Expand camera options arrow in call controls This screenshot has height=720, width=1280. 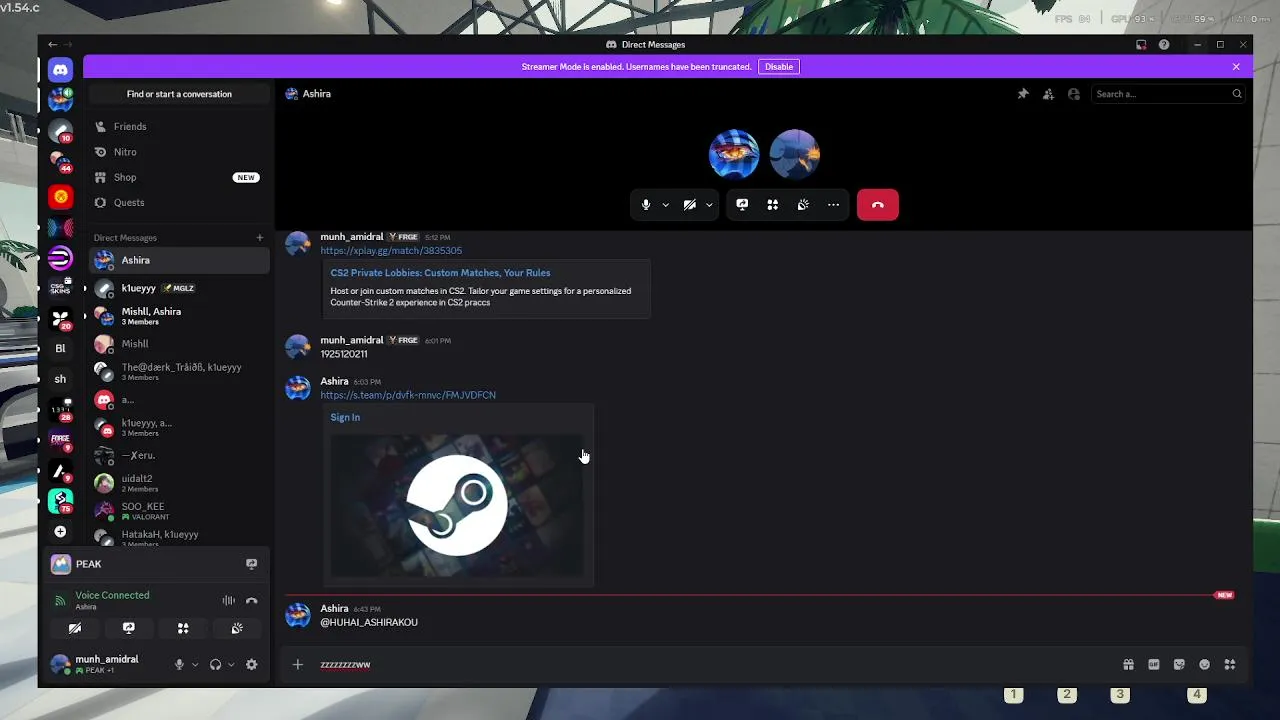(709, 205)
